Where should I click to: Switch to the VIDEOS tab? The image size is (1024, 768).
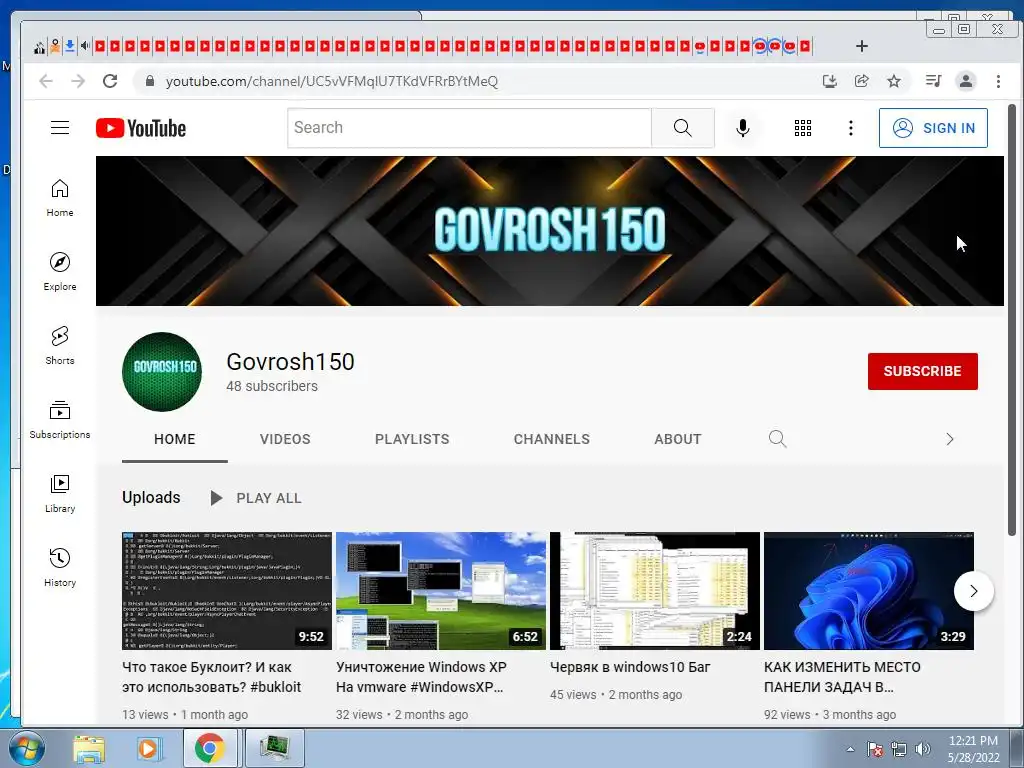point(285,440)
